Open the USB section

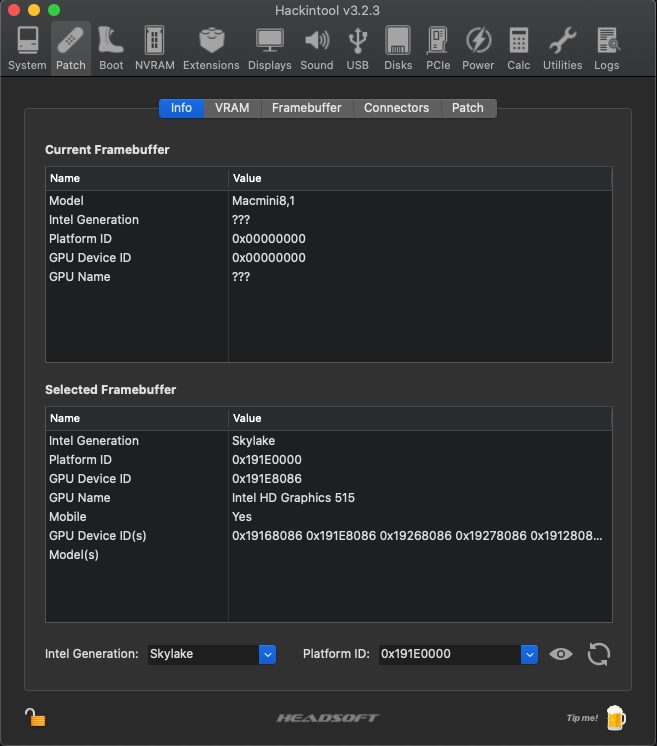[357, 48]
